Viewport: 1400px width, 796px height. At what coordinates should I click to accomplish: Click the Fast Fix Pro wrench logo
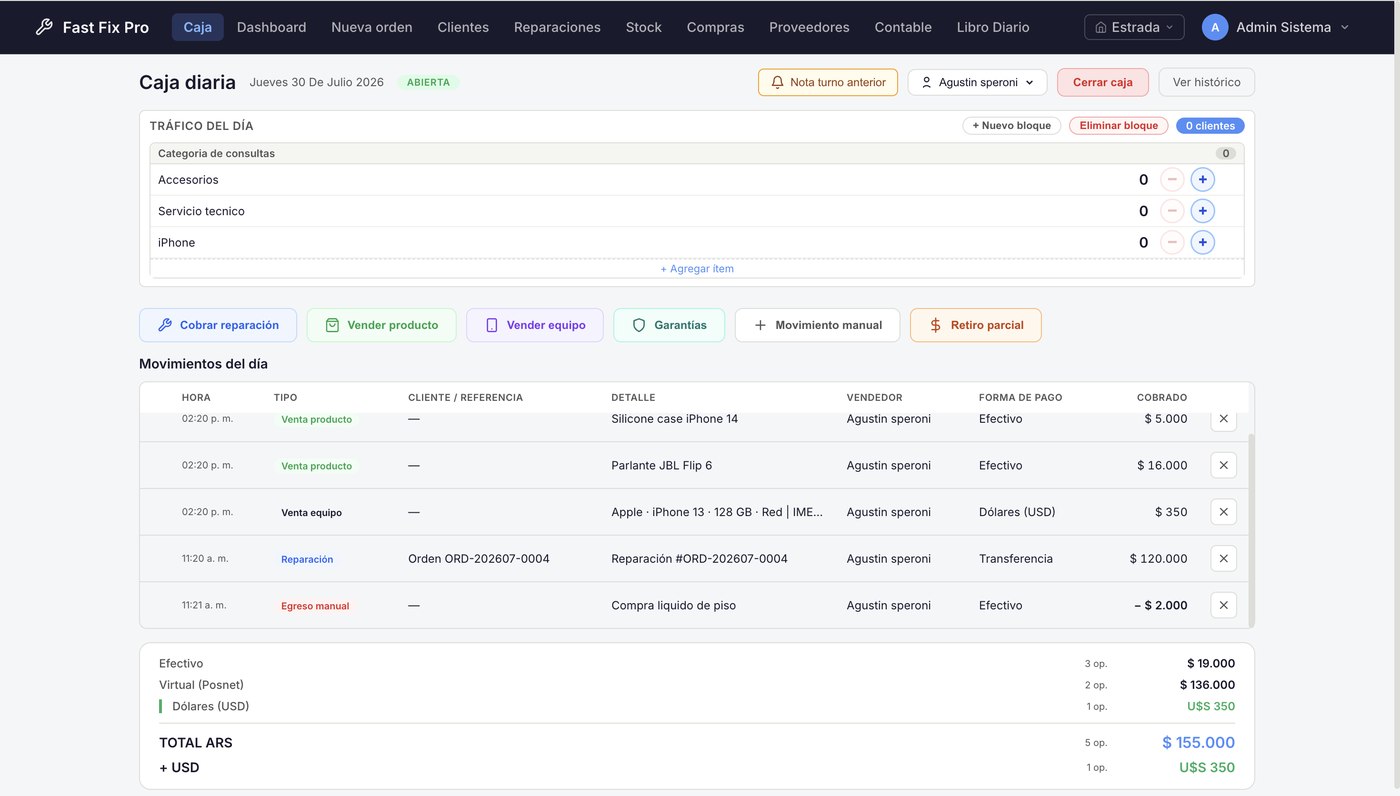tap(44, 27)
